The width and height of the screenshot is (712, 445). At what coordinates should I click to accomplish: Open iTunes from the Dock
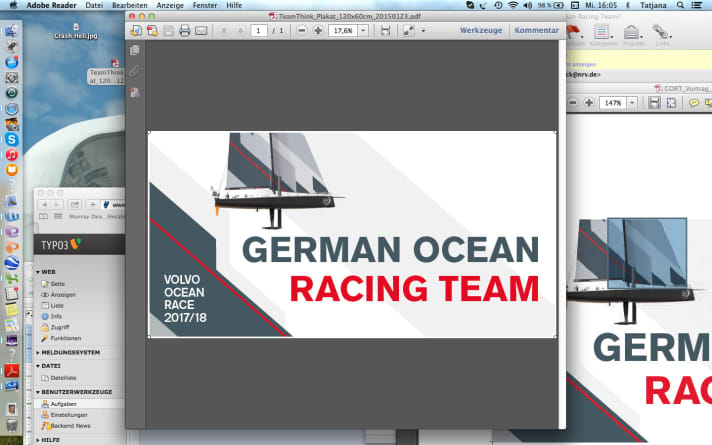[x=11, y=155]
